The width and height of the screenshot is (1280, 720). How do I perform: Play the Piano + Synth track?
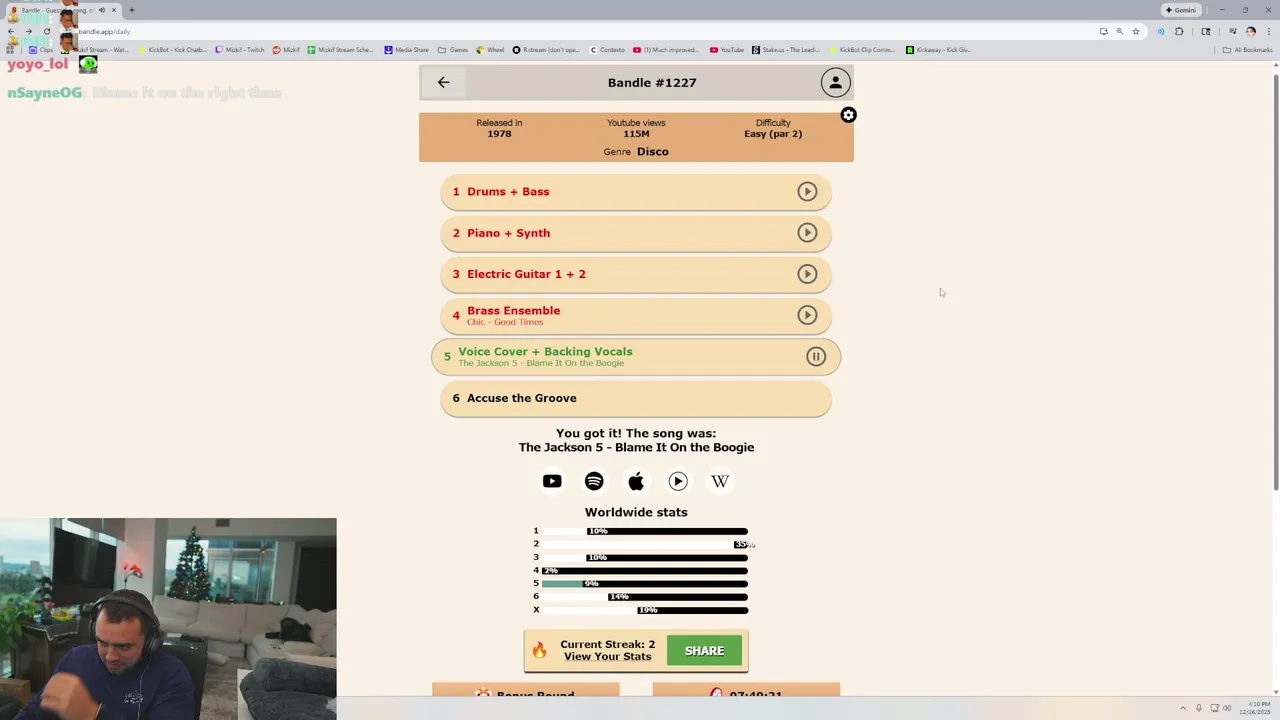click(x=807, y=233)
